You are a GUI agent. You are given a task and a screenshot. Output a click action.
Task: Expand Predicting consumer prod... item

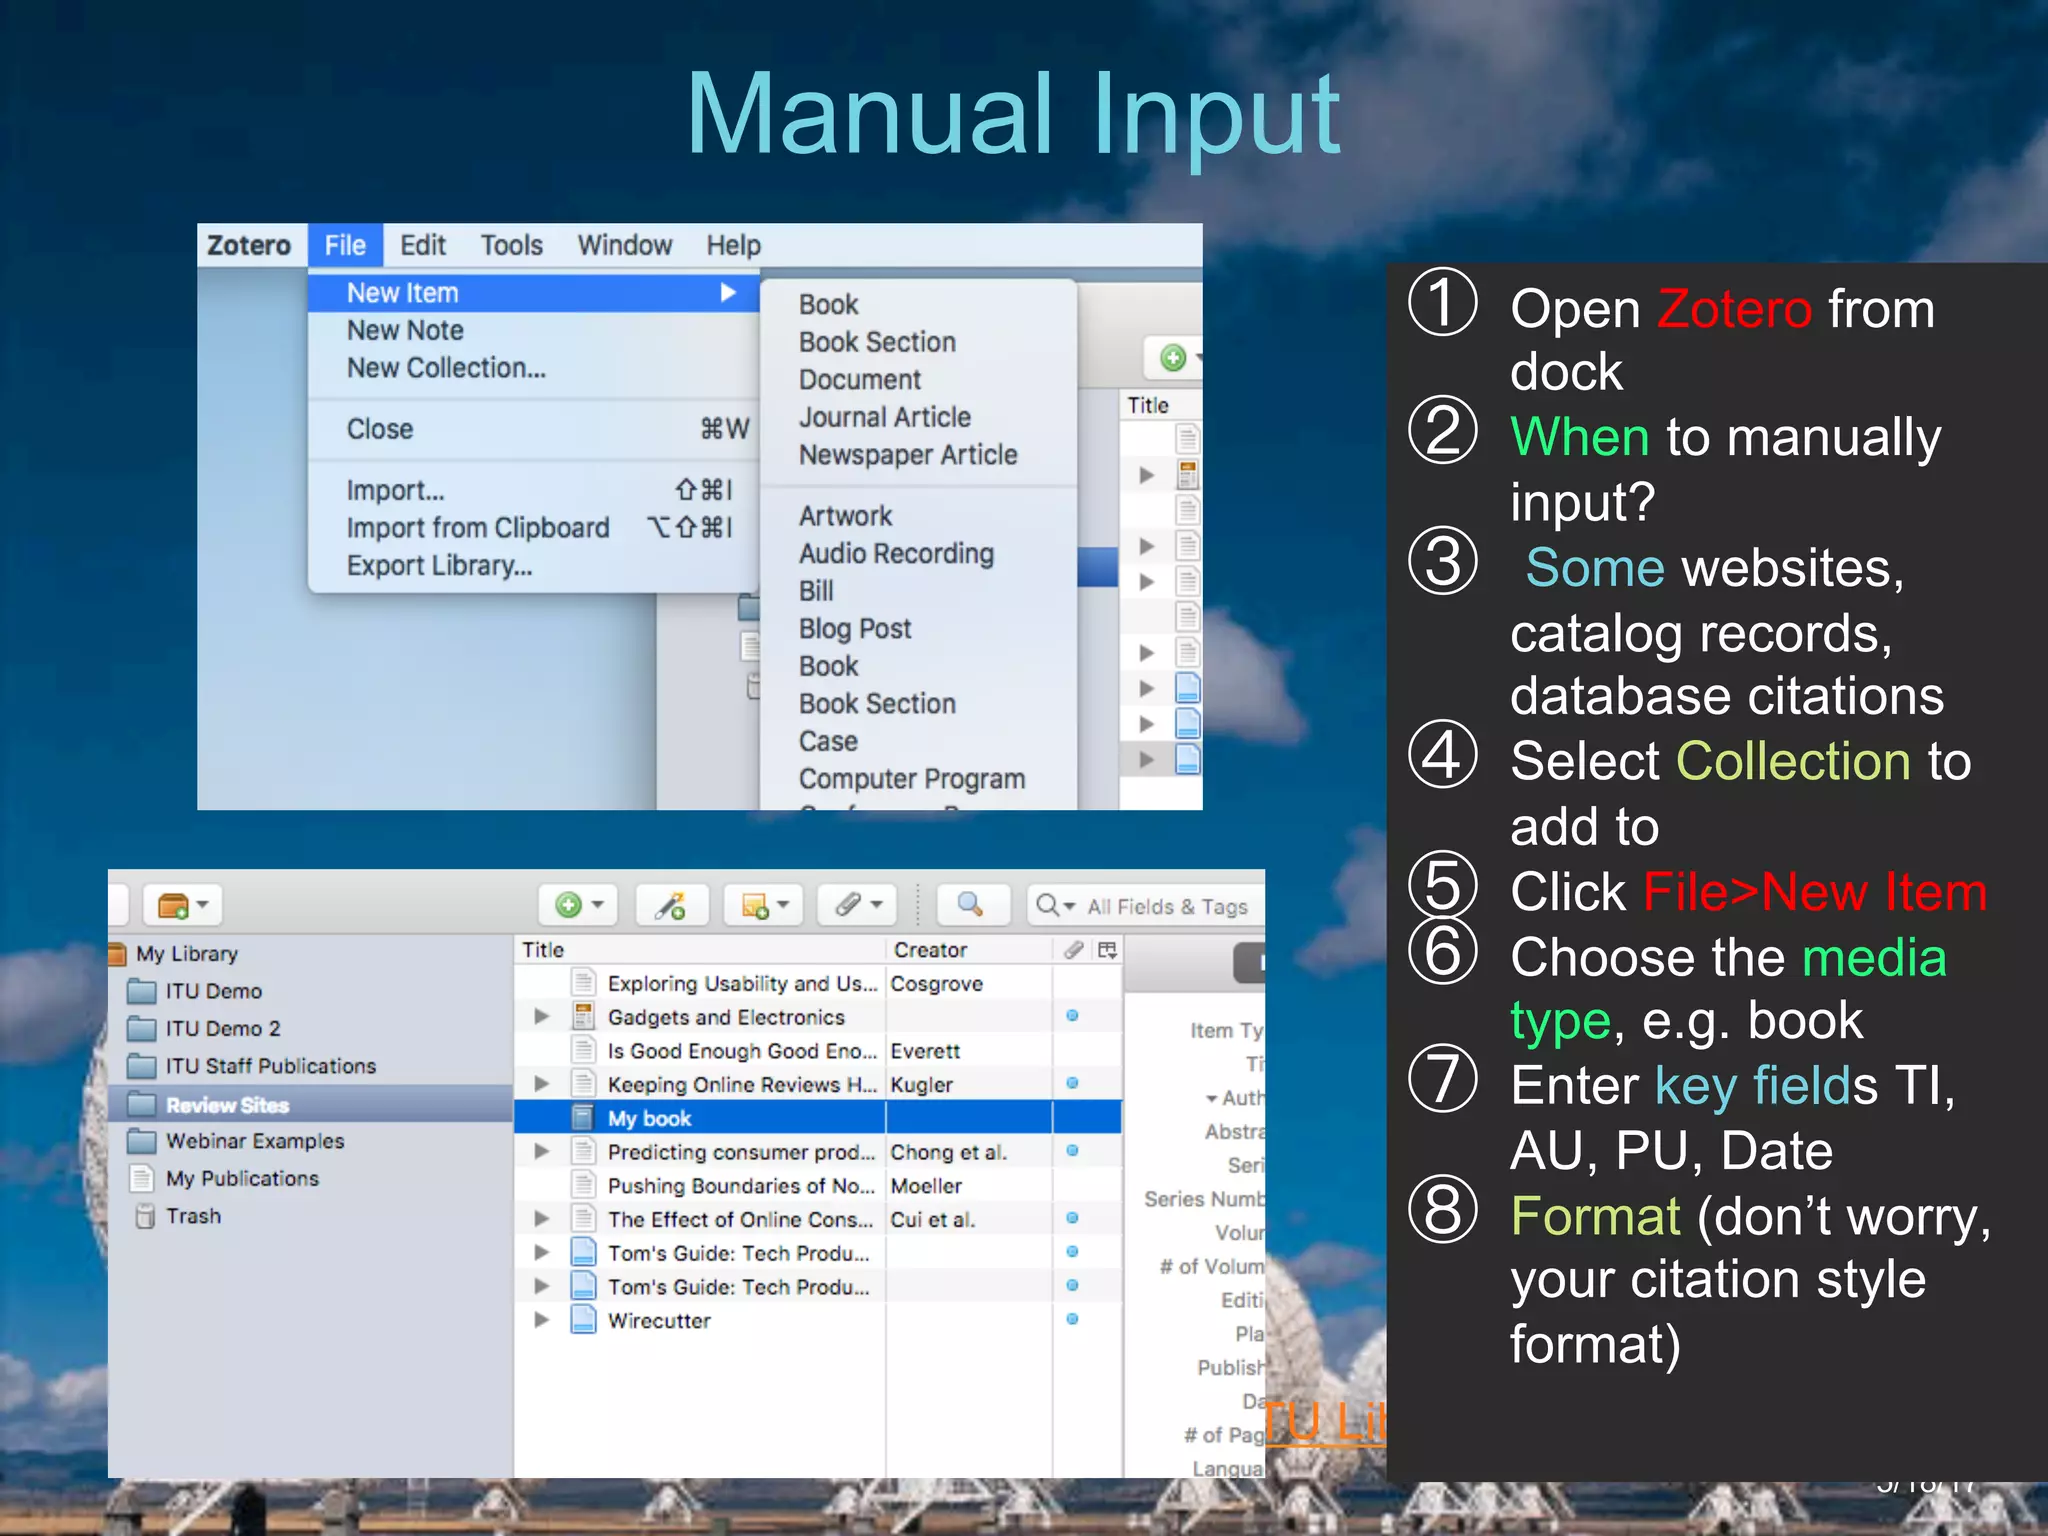pyautogui.click(x=542, y=1151)
